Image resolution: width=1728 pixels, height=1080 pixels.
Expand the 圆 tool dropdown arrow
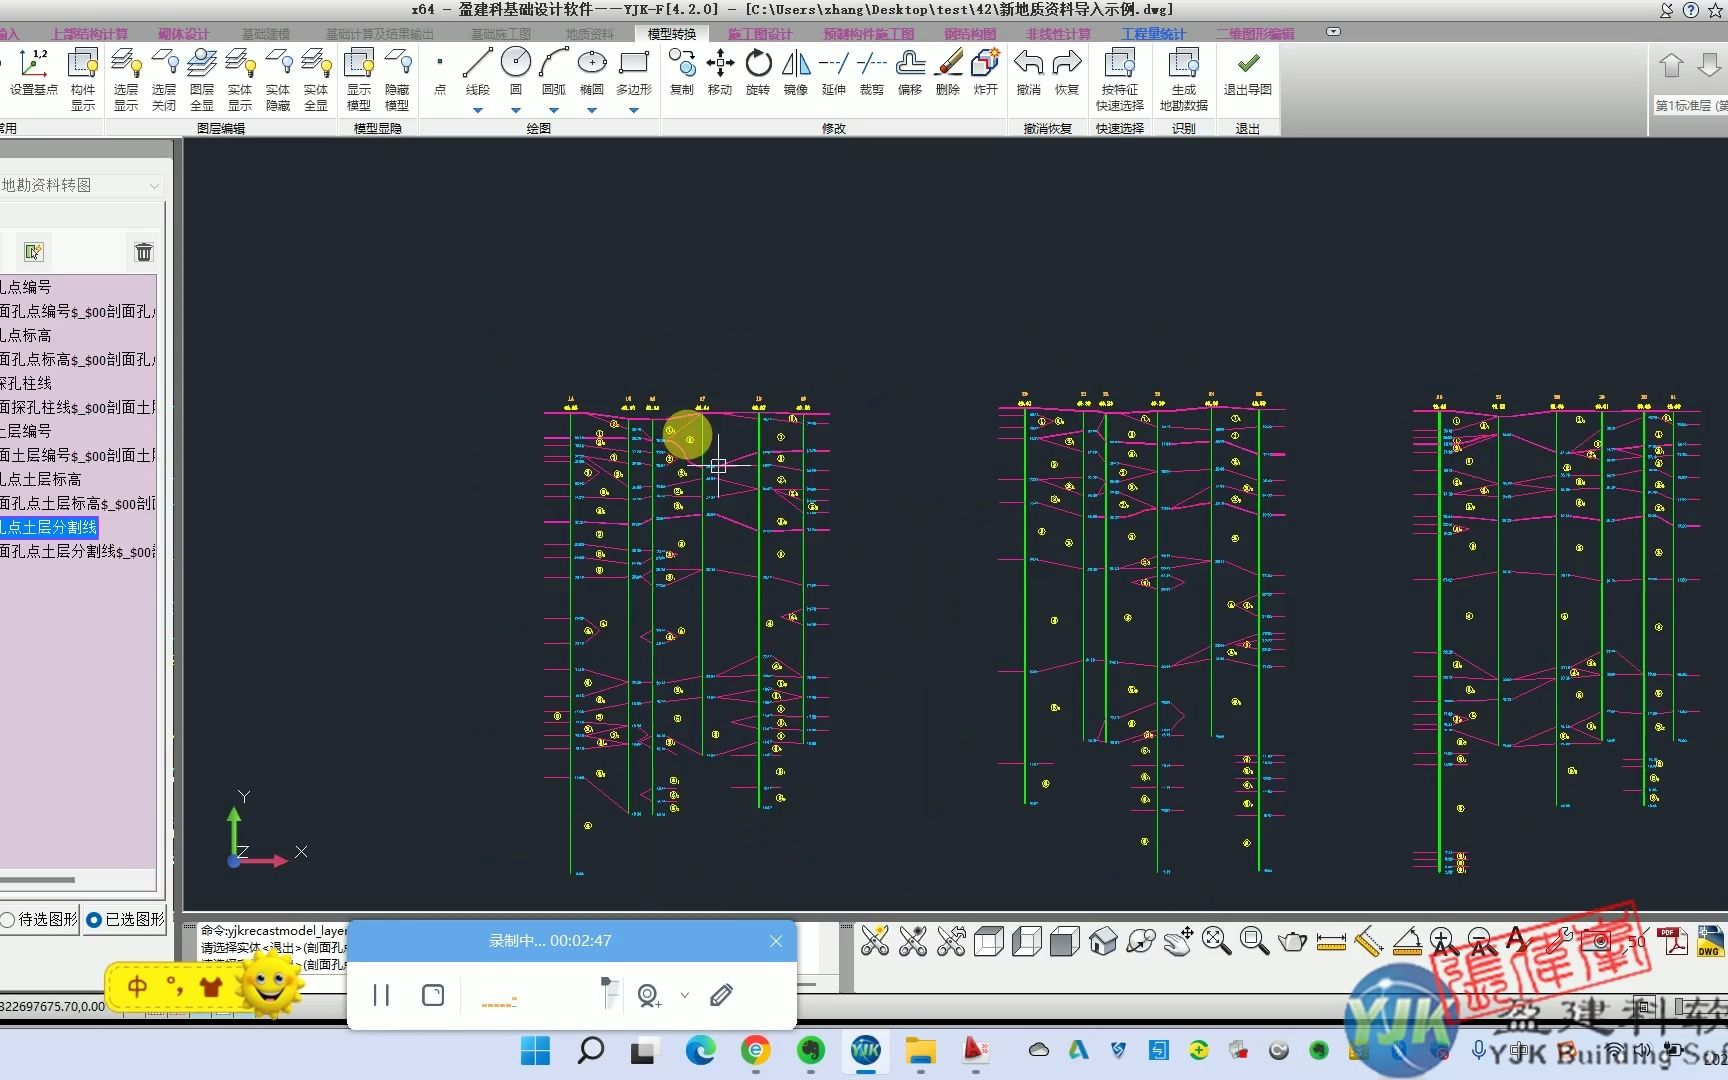[516, 110]
